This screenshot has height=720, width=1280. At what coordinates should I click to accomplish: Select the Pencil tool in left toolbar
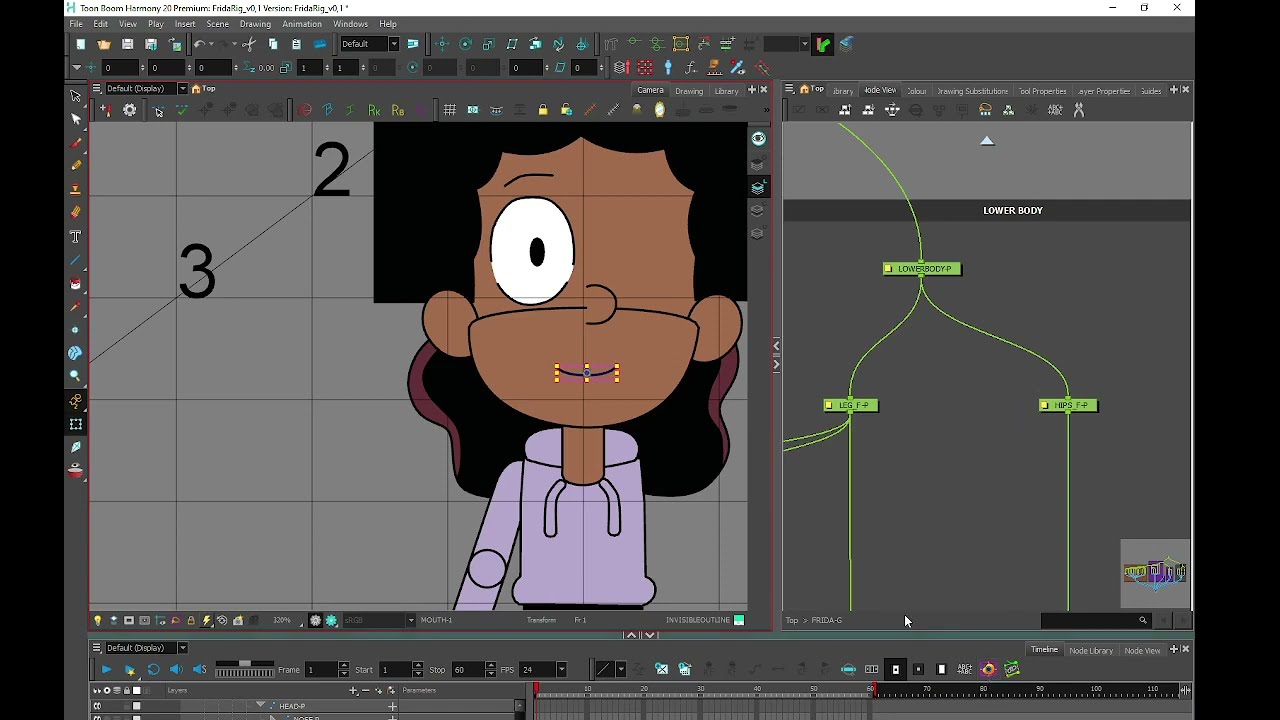(76, 165)
